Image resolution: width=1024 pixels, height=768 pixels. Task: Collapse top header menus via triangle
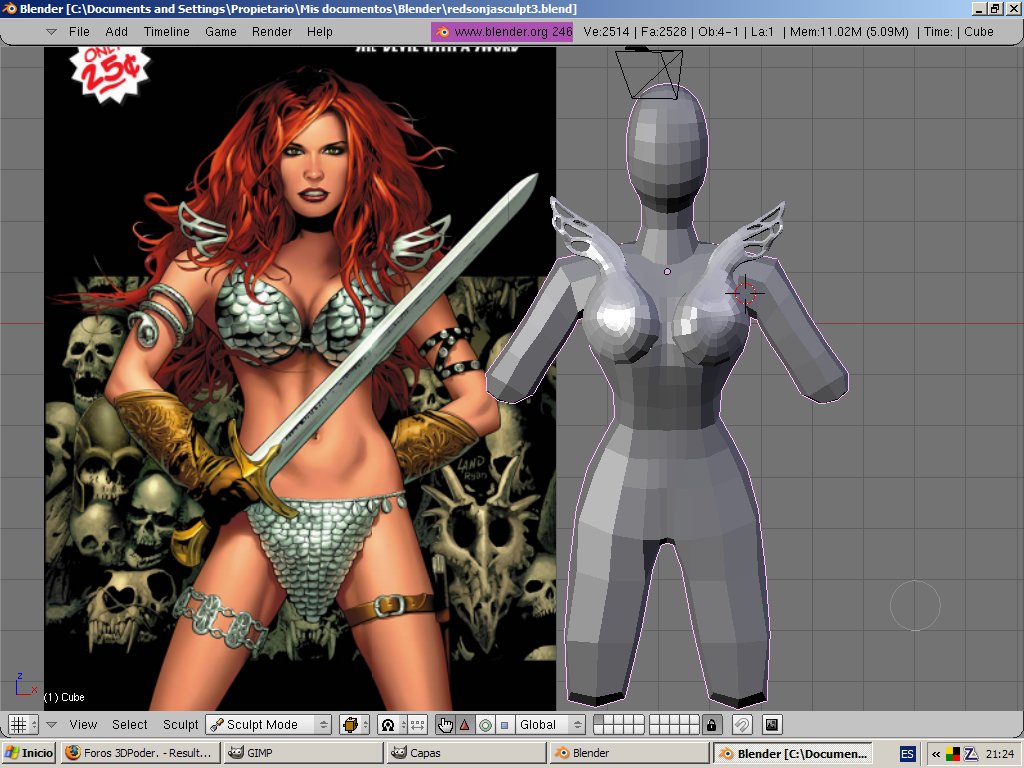pos(51,31)
